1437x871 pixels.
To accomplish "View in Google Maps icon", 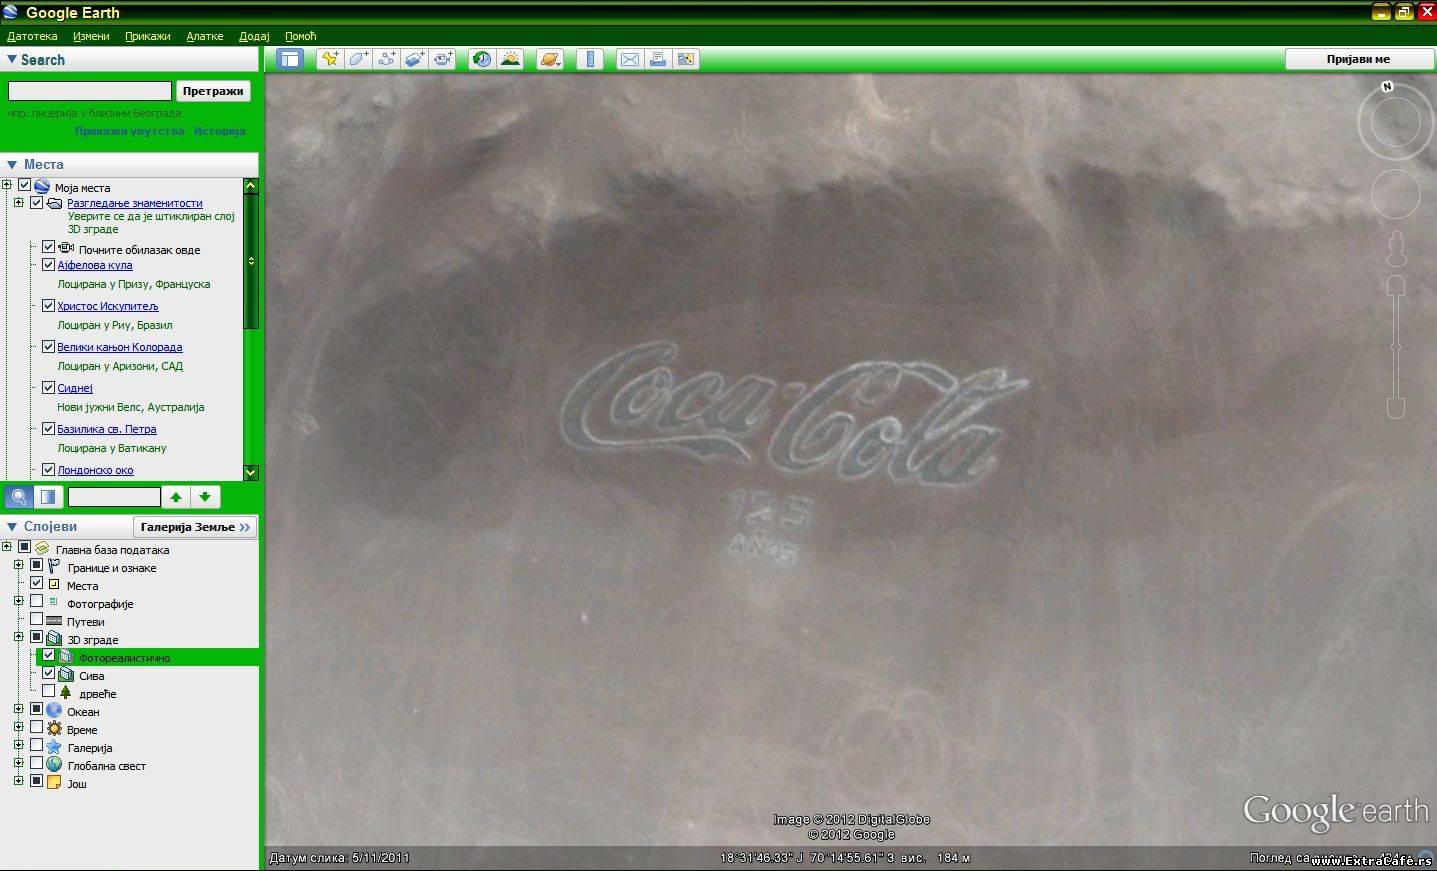I will [x=686, y=59].
